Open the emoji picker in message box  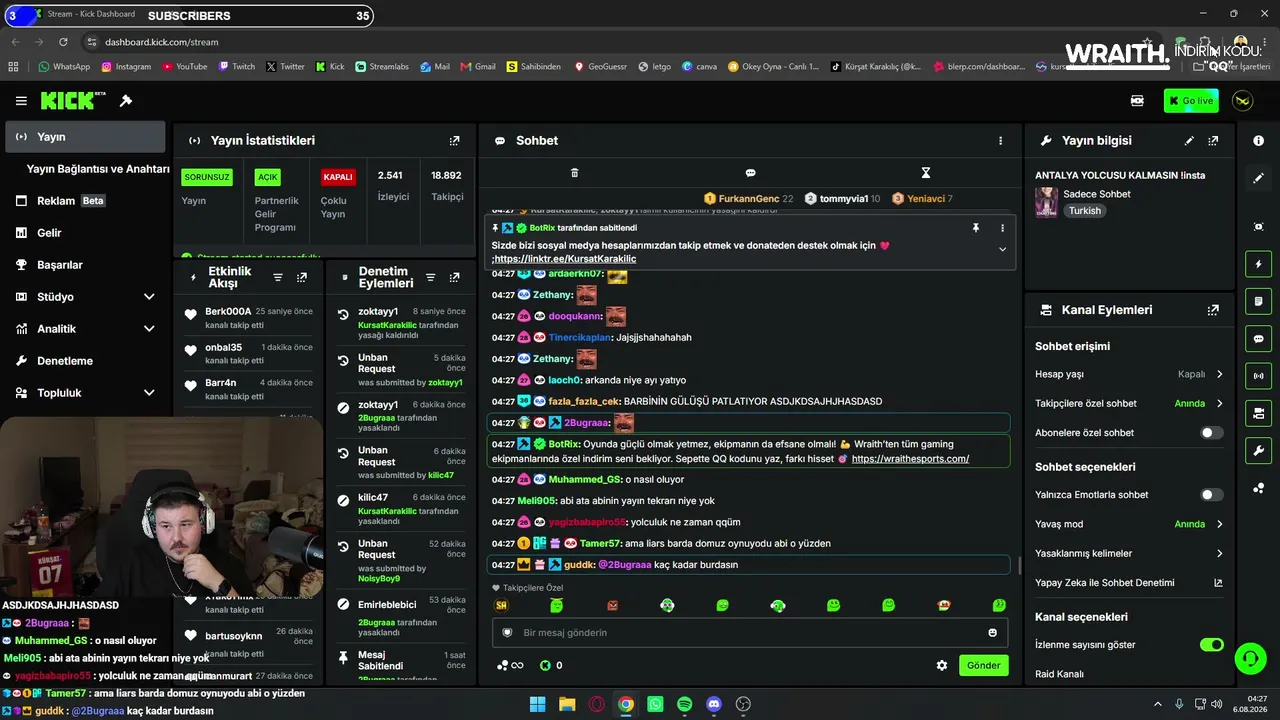[x=992, y=633]
